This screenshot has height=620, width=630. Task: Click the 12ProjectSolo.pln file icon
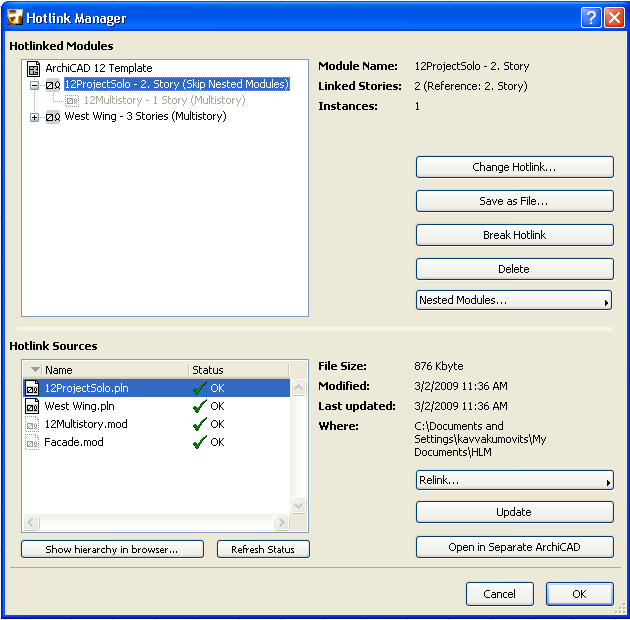tap(32, 388)
